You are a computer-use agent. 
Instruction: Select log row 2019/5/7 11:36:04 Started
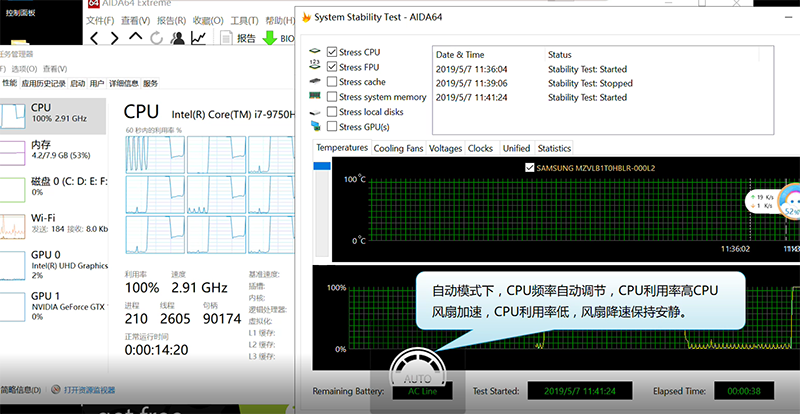pyautogui.click(x=603, y=69)
